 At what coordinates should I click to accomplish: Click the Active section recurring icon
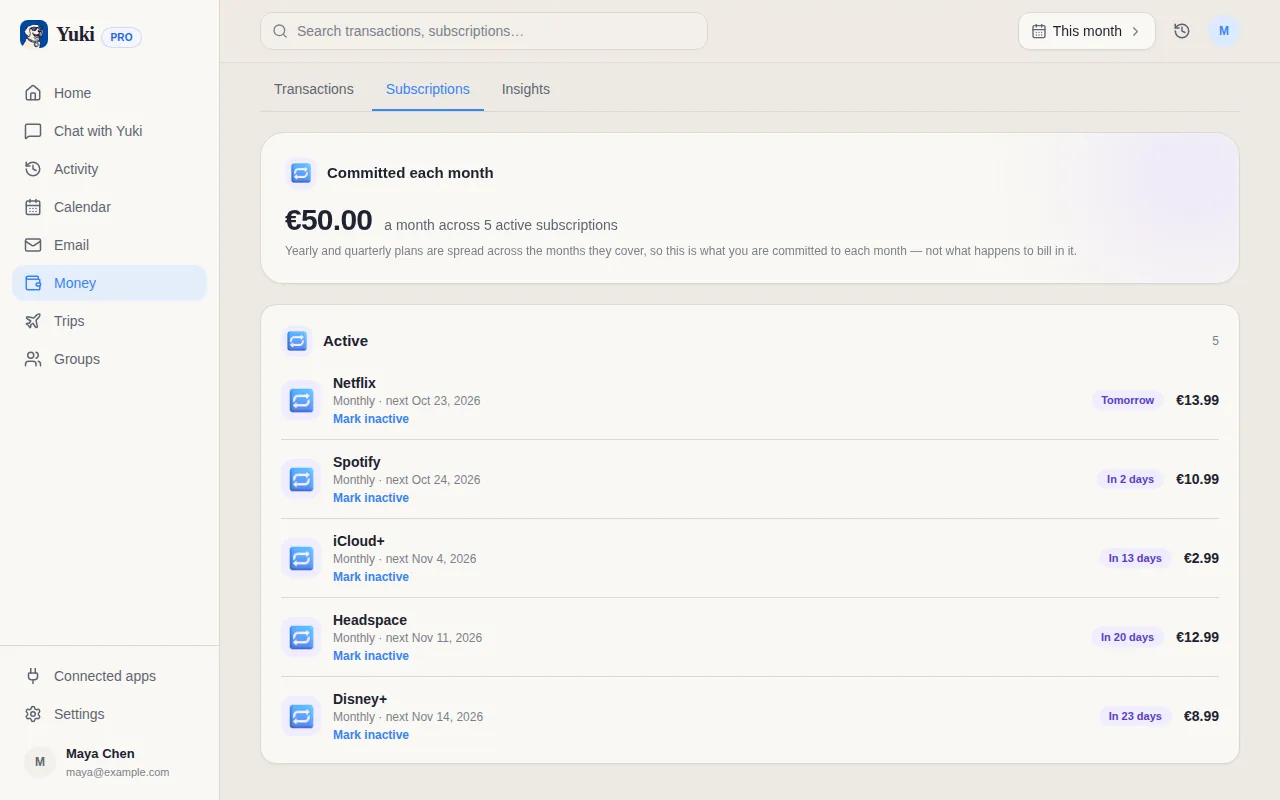297,341
